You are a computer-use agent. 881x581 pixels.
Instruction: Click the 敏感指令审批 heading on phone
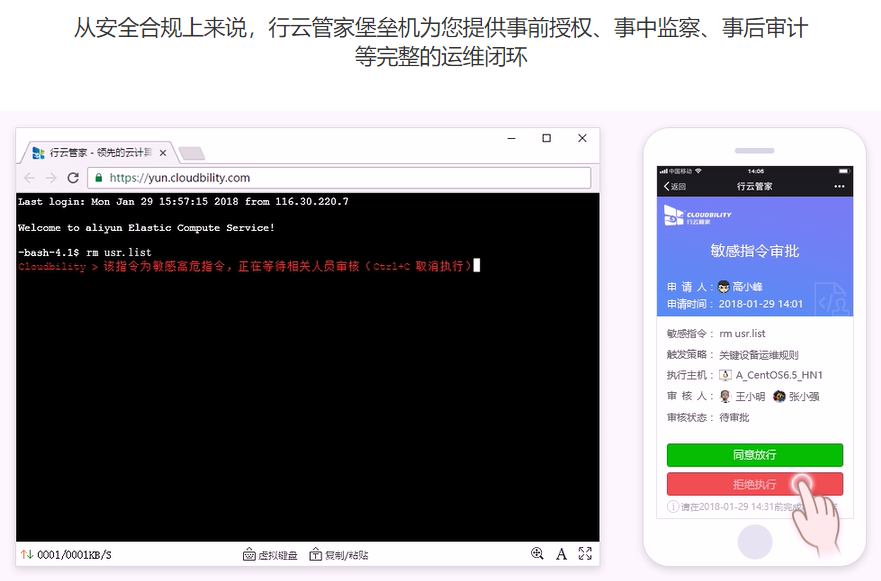tap(755, 251)
